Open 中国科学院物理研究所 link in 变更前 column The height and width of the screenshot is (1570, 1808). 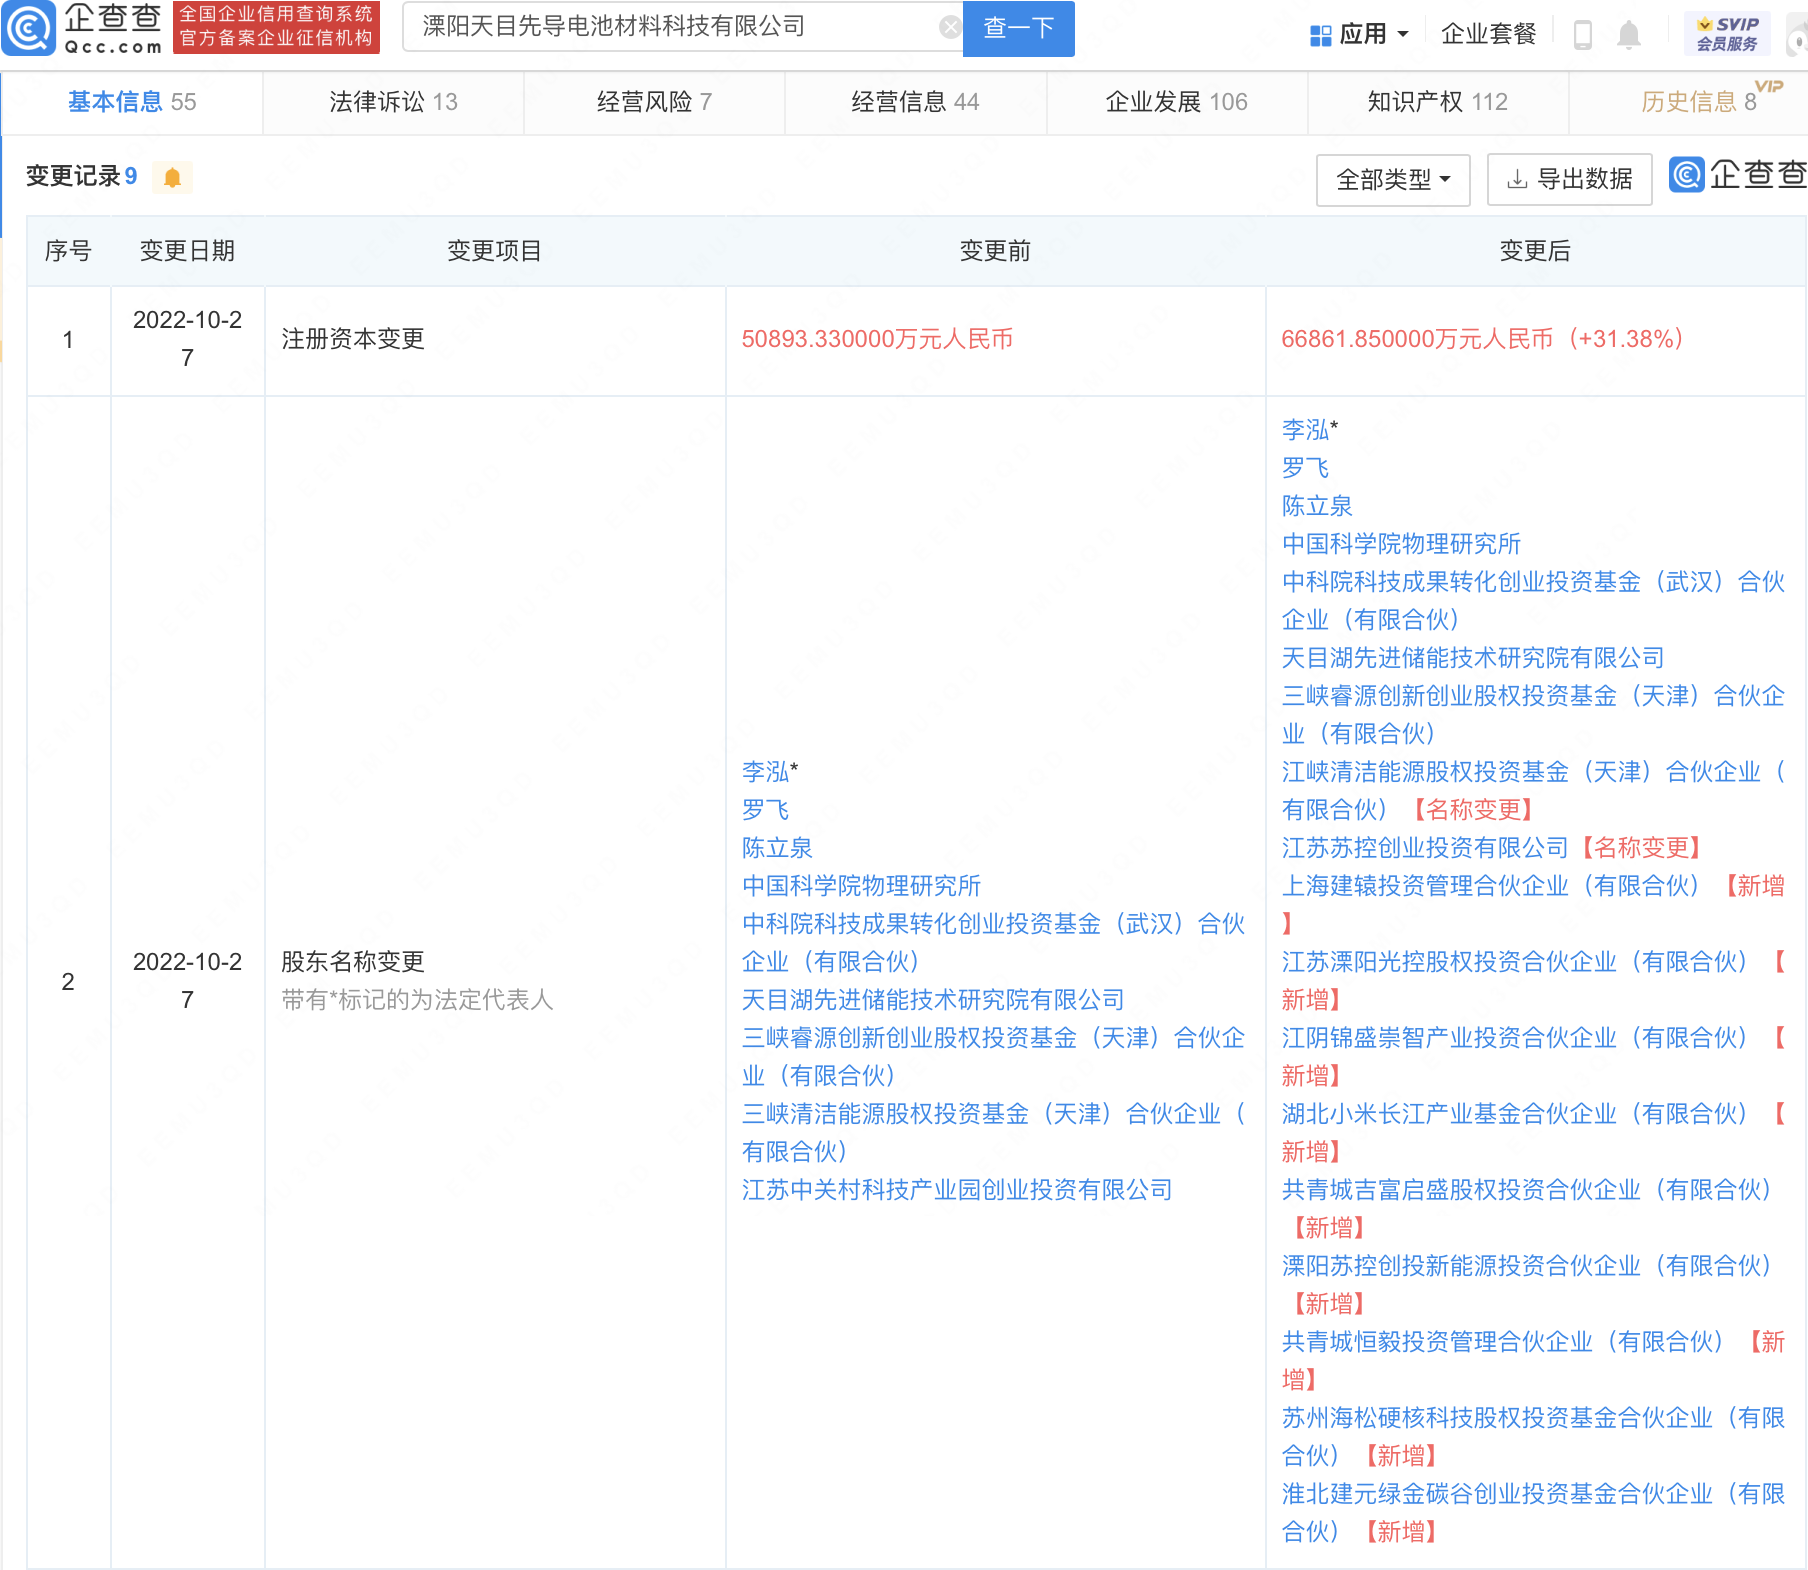point(861,886)
